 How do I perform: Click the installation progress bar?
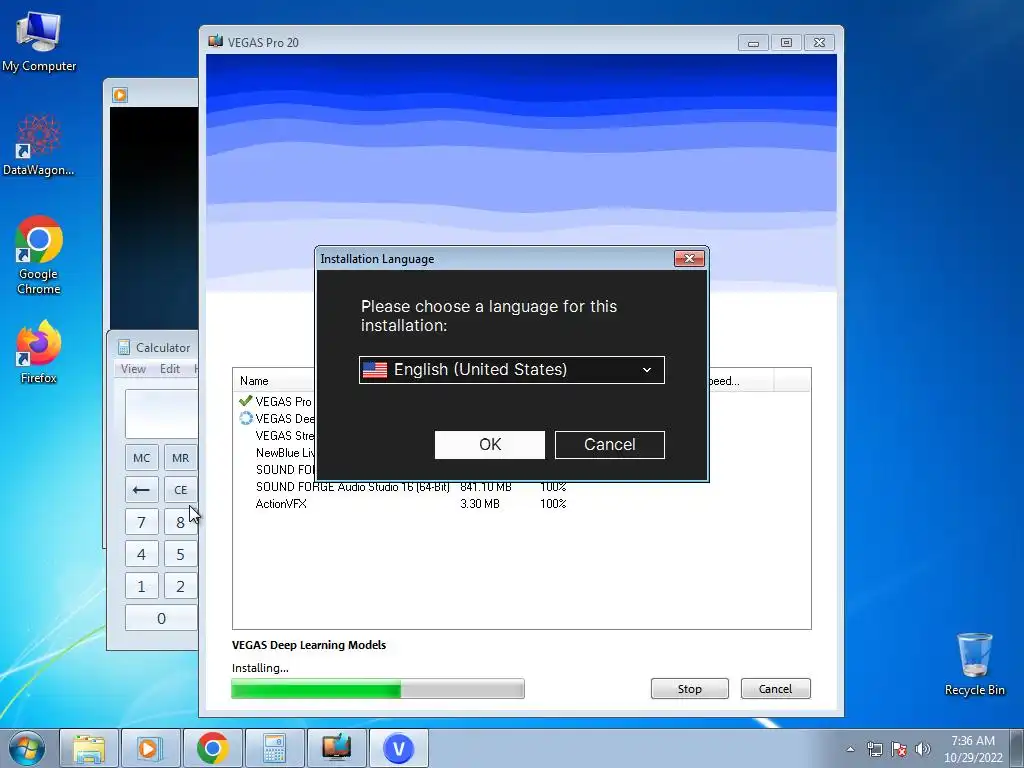coord(377,689)
